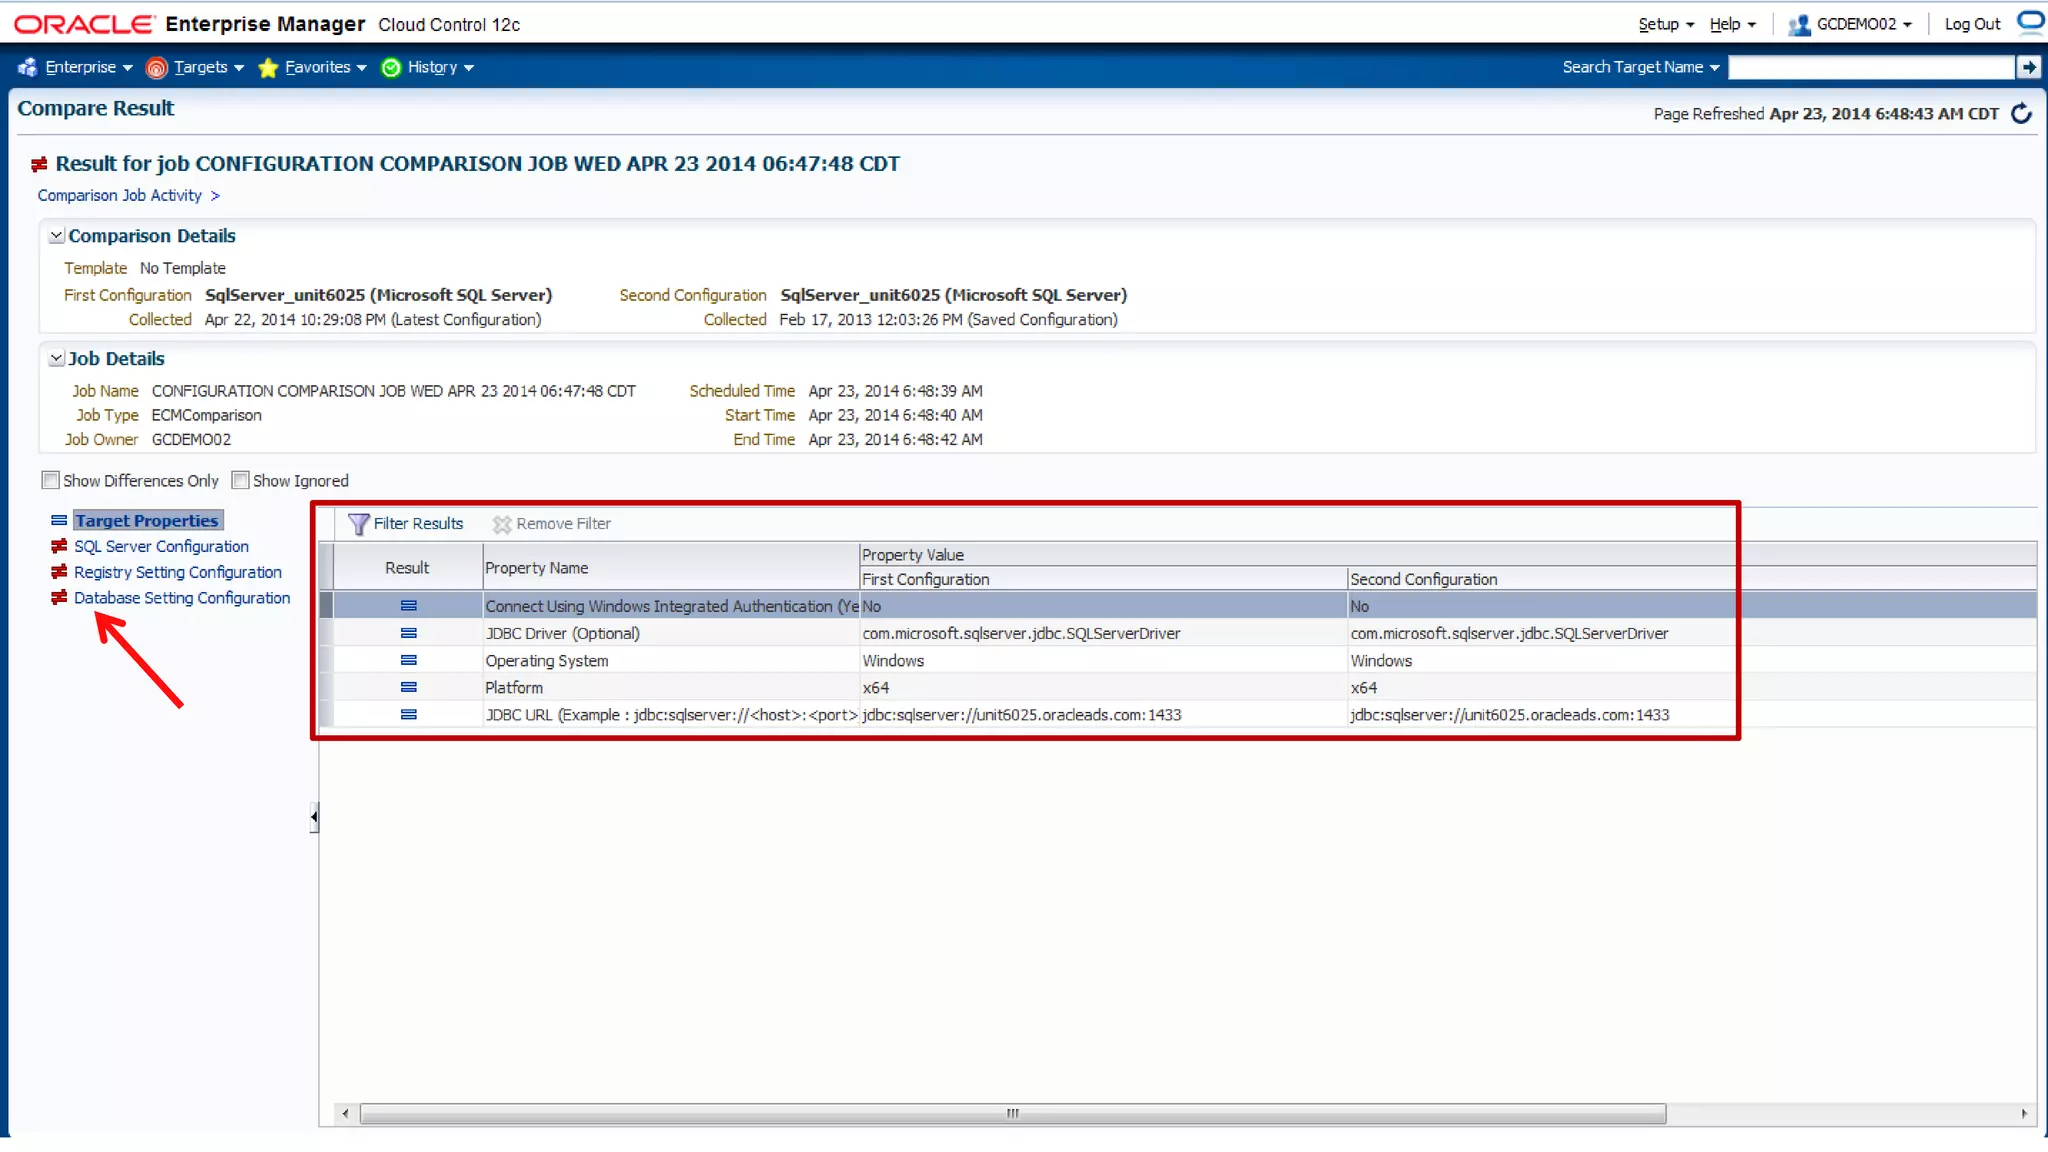Click the First Configuration column header
Viewport: 2048px width, 1152px height.
[1103, 579]
